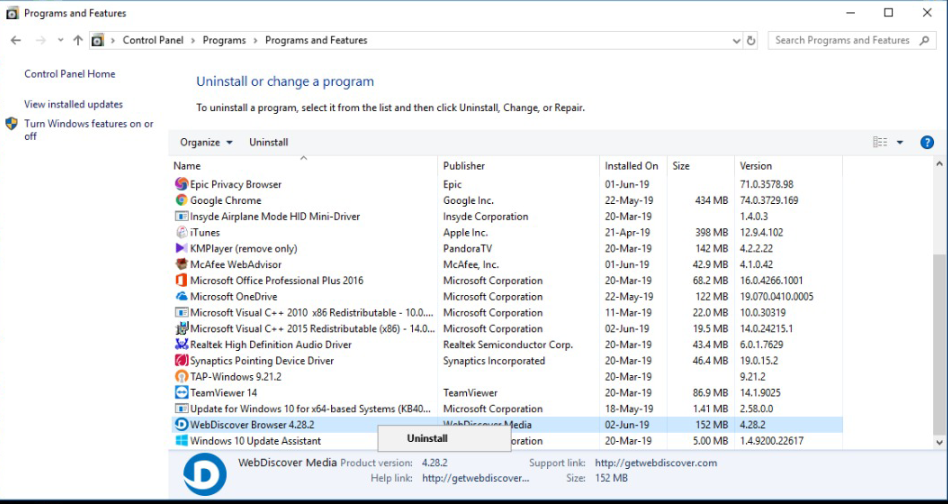Screen dimensions: 948x504
Task: Click the KMPlayer program icon
Action: pos(181,248)
